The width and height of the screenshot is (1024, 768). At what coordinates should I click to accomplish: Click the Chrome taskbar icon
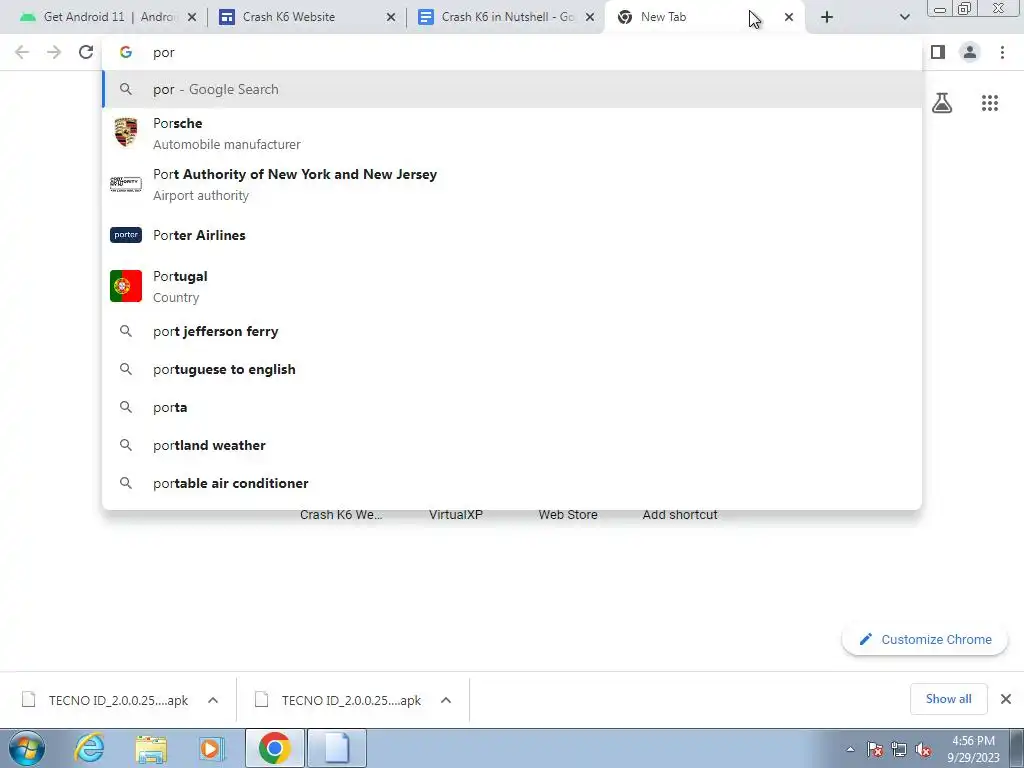coord(274,748)
